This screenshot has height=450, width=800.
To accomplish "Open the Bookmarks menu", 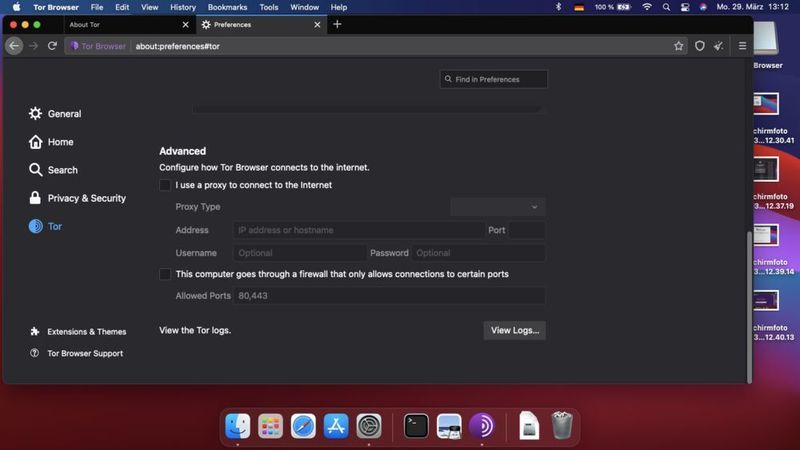I will coord(227,7).
